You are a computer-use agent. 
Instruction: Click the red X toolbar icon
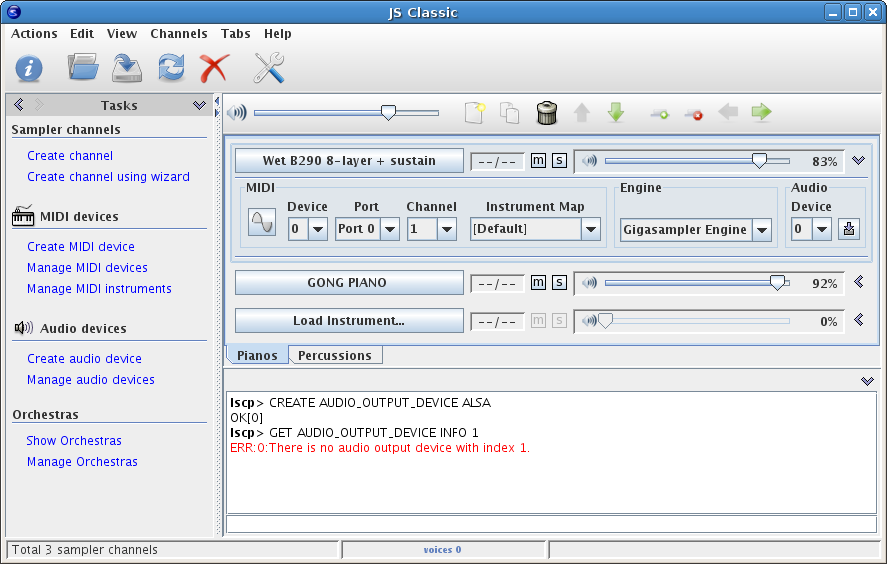pyautogui.click(x=214, y=68)
